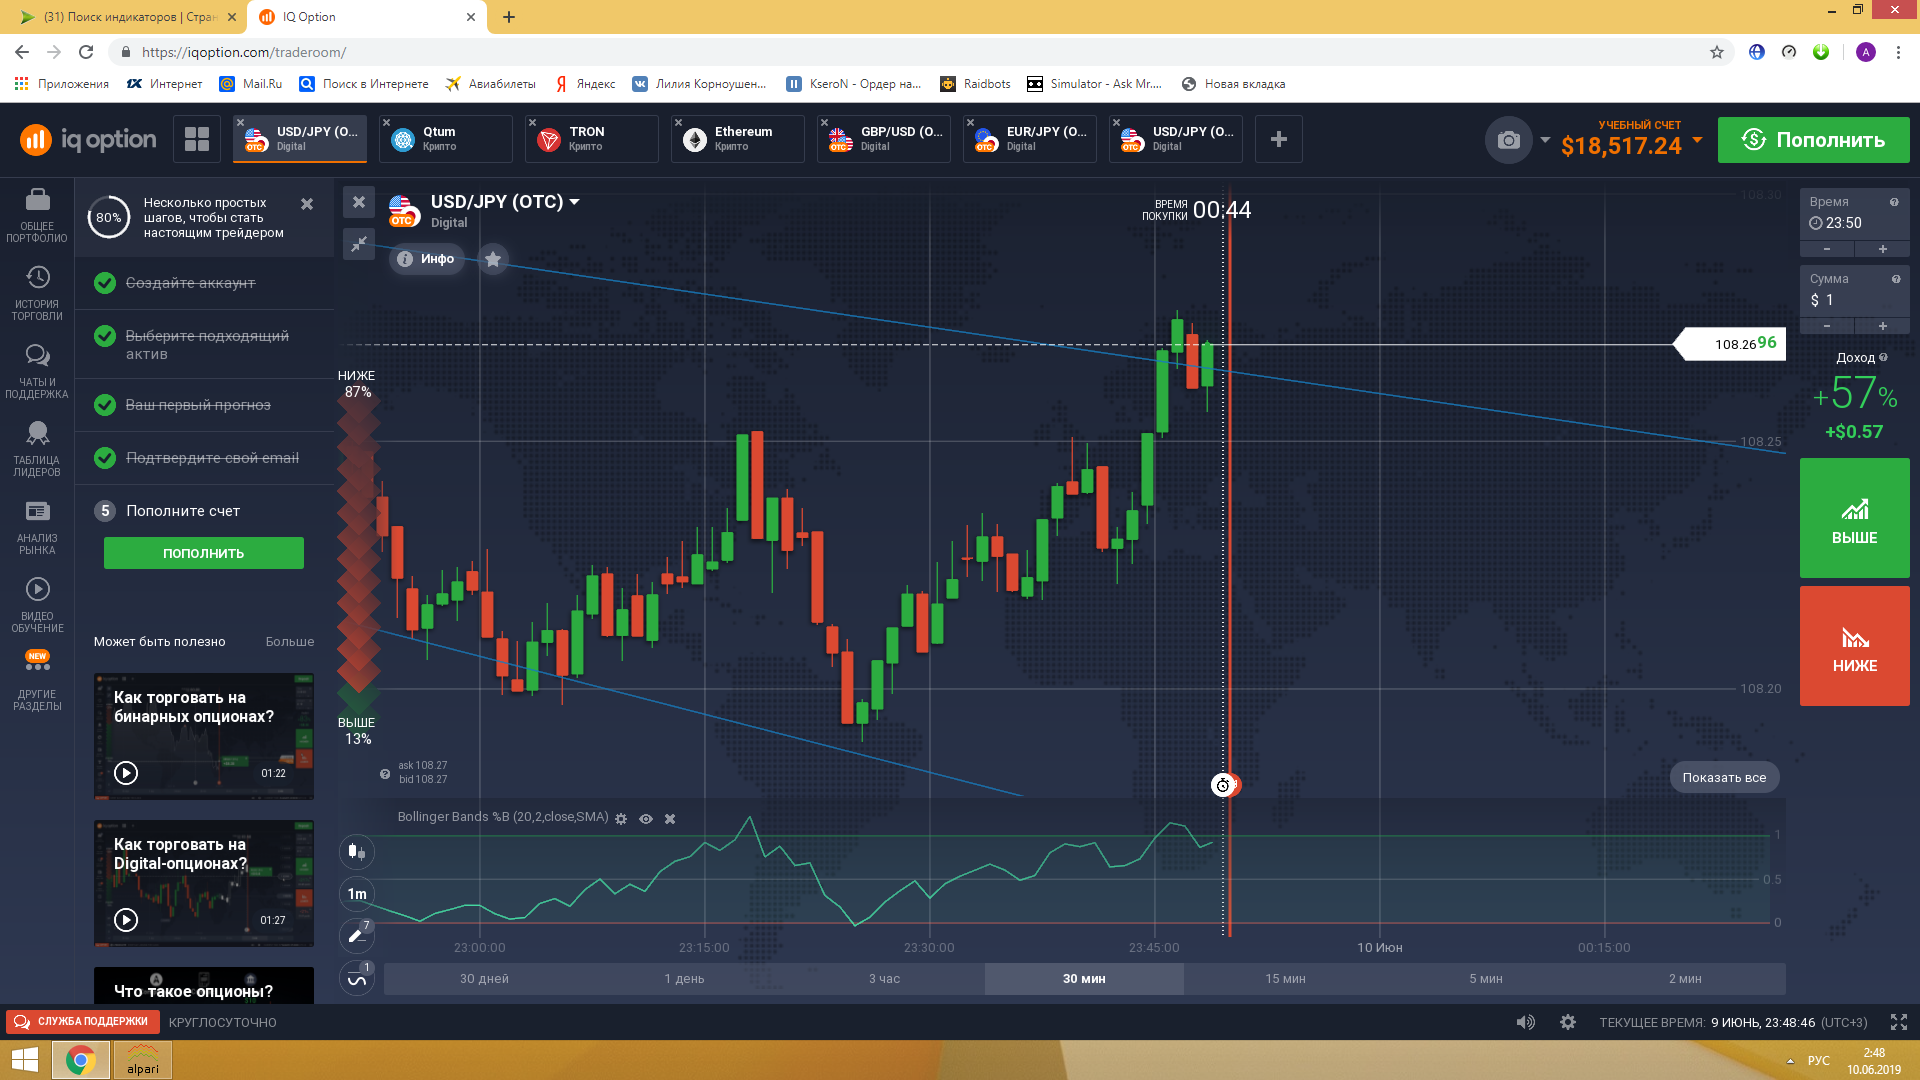Open the Trading History sidebar section
1920x1080 pixels.
click(x=37, y=293)
